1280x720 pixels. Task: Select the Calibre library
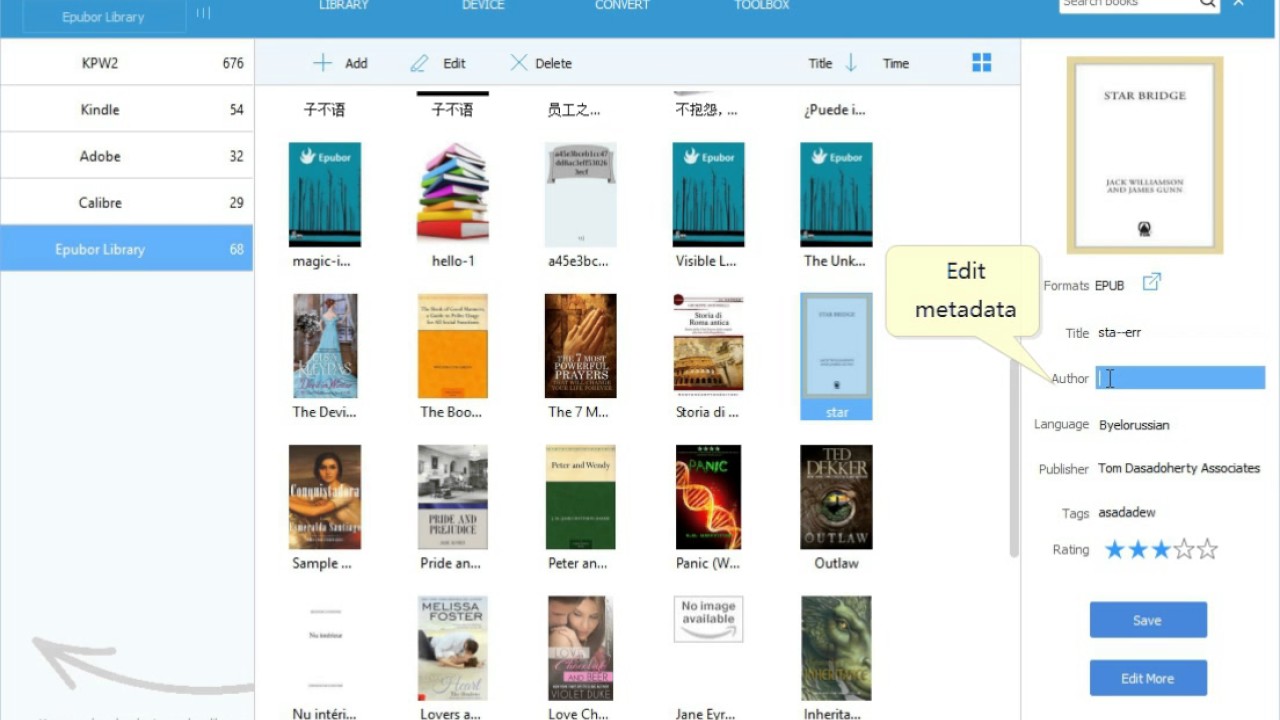[x=126, y=202]
